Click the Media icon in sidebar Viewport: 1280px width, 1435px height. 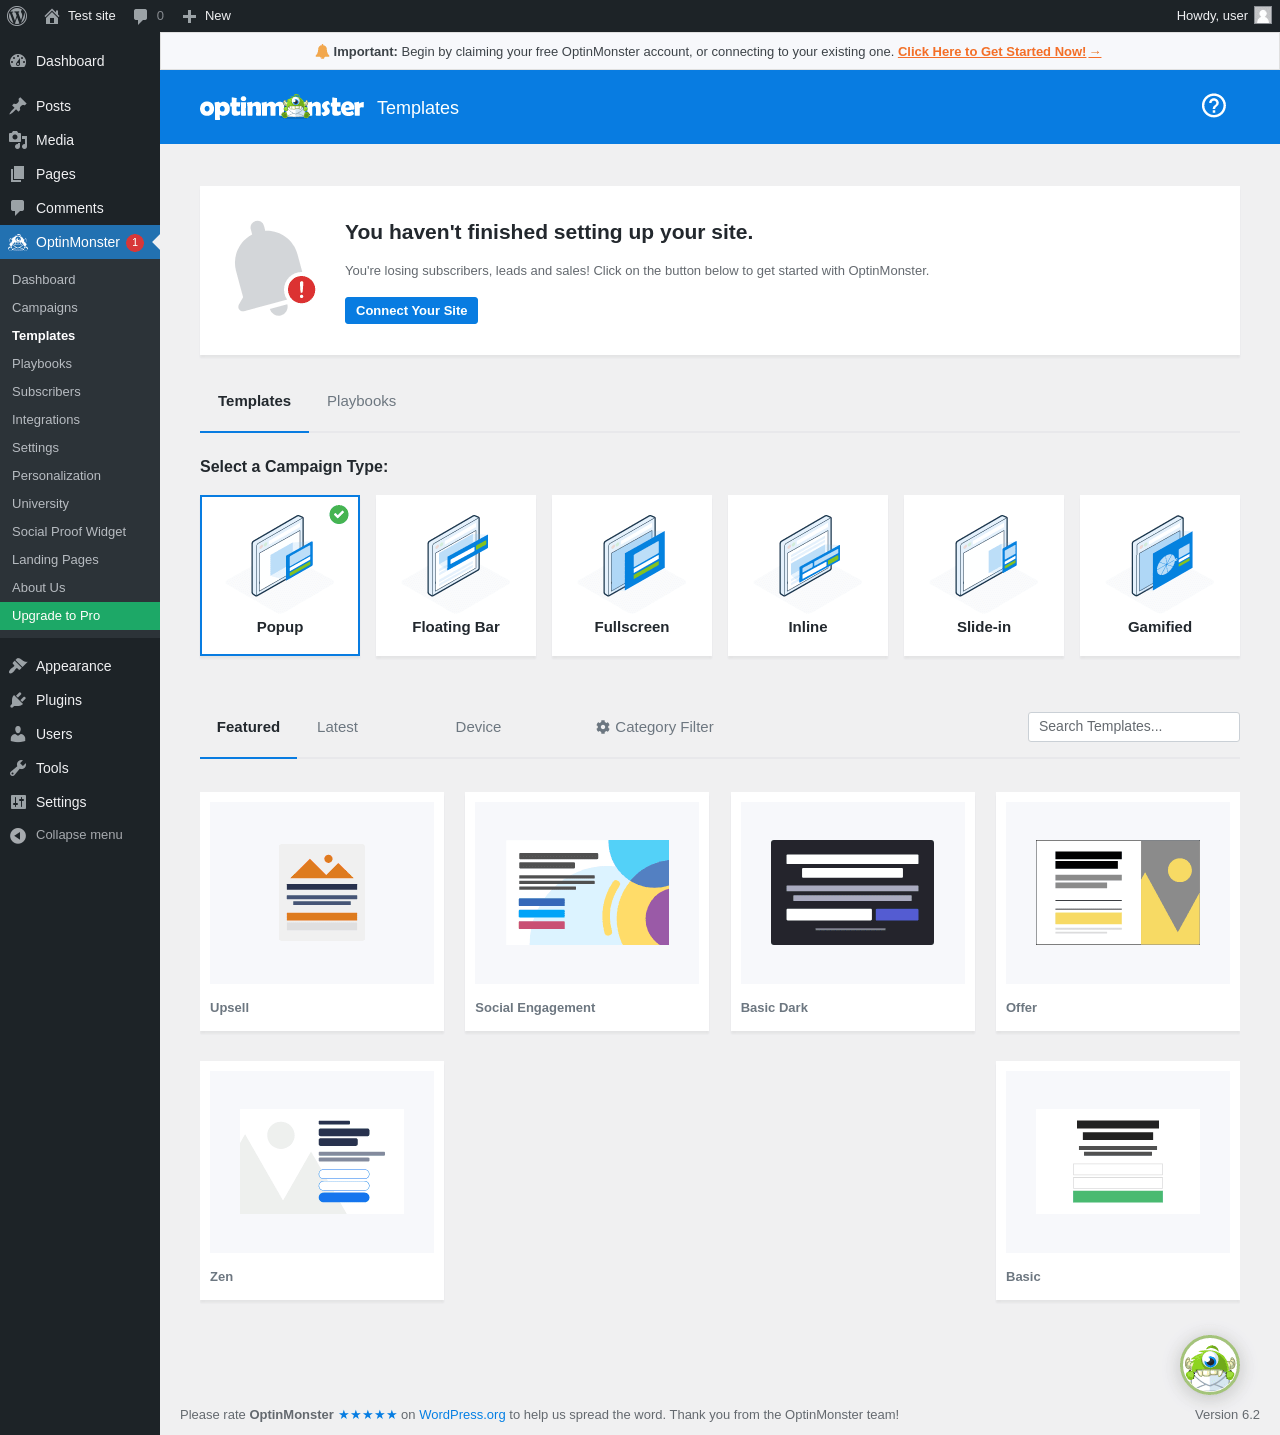tap(18, 140)
